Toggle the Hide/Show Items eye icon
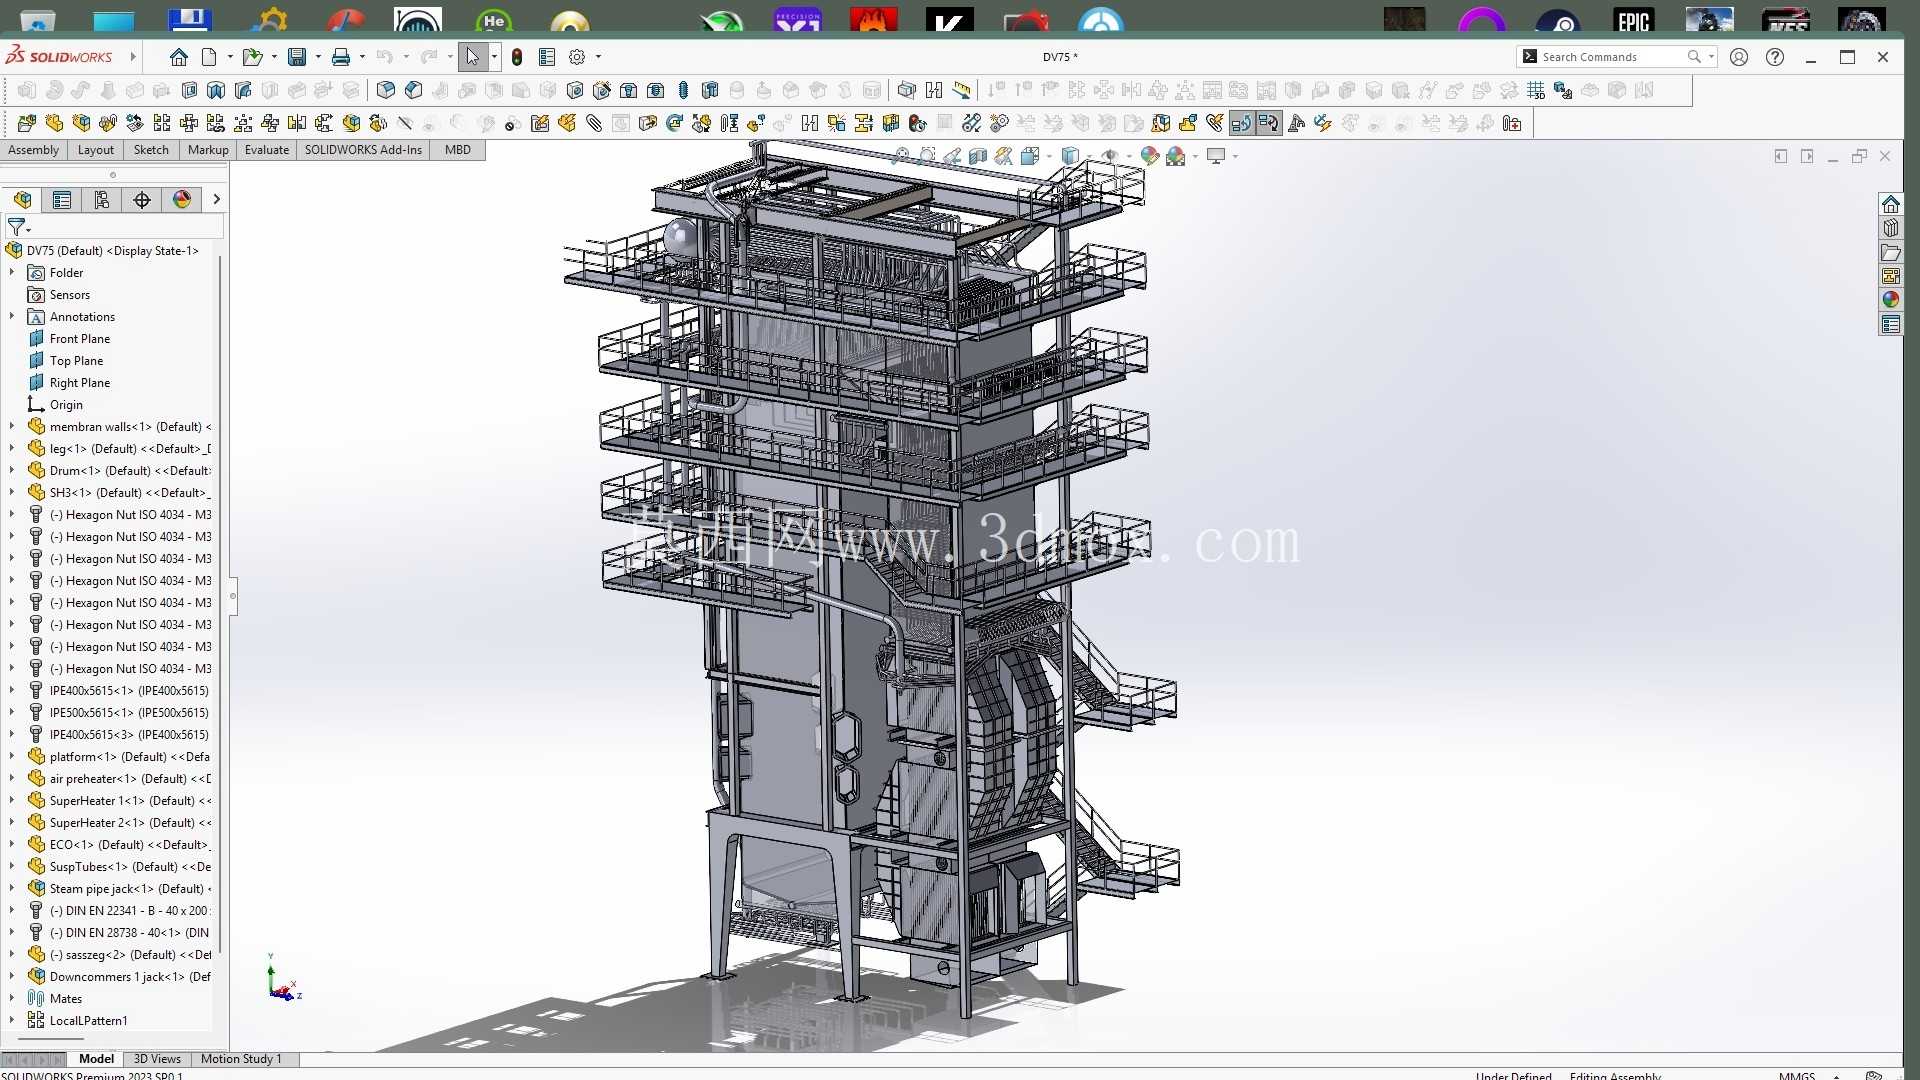Viewport: 1920px width, 1080px height. point(1109,156)
